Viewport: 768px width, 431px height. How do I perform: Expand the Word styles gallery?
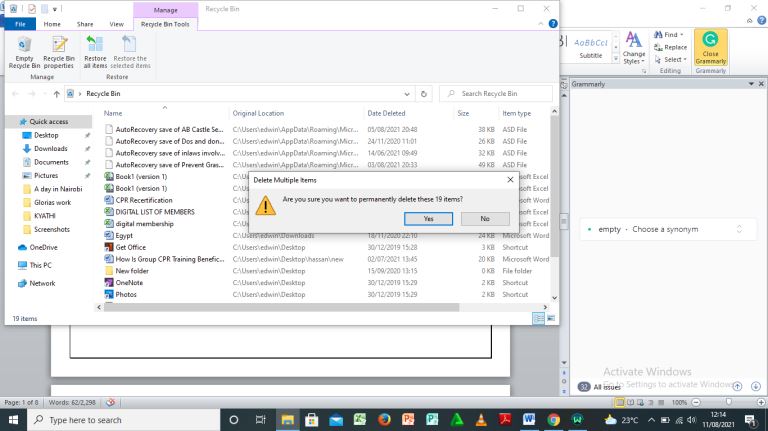click(616, 58)
